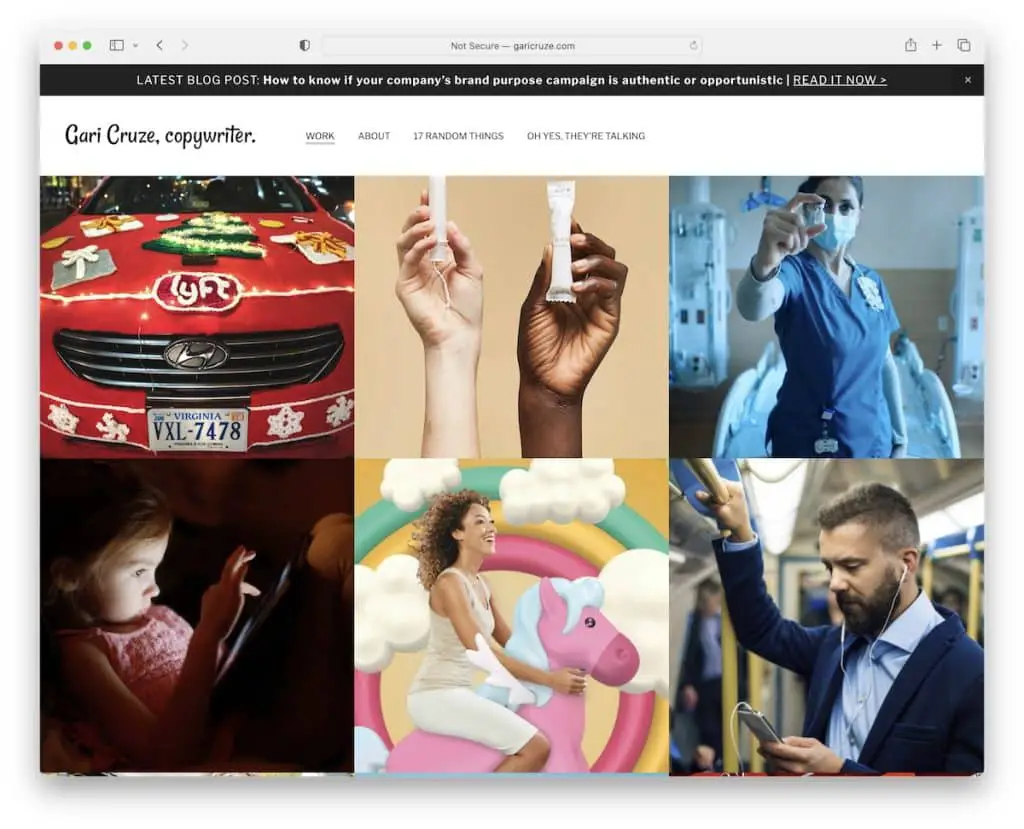View the nurse in blue scrubs project

[x=826, y=317]
